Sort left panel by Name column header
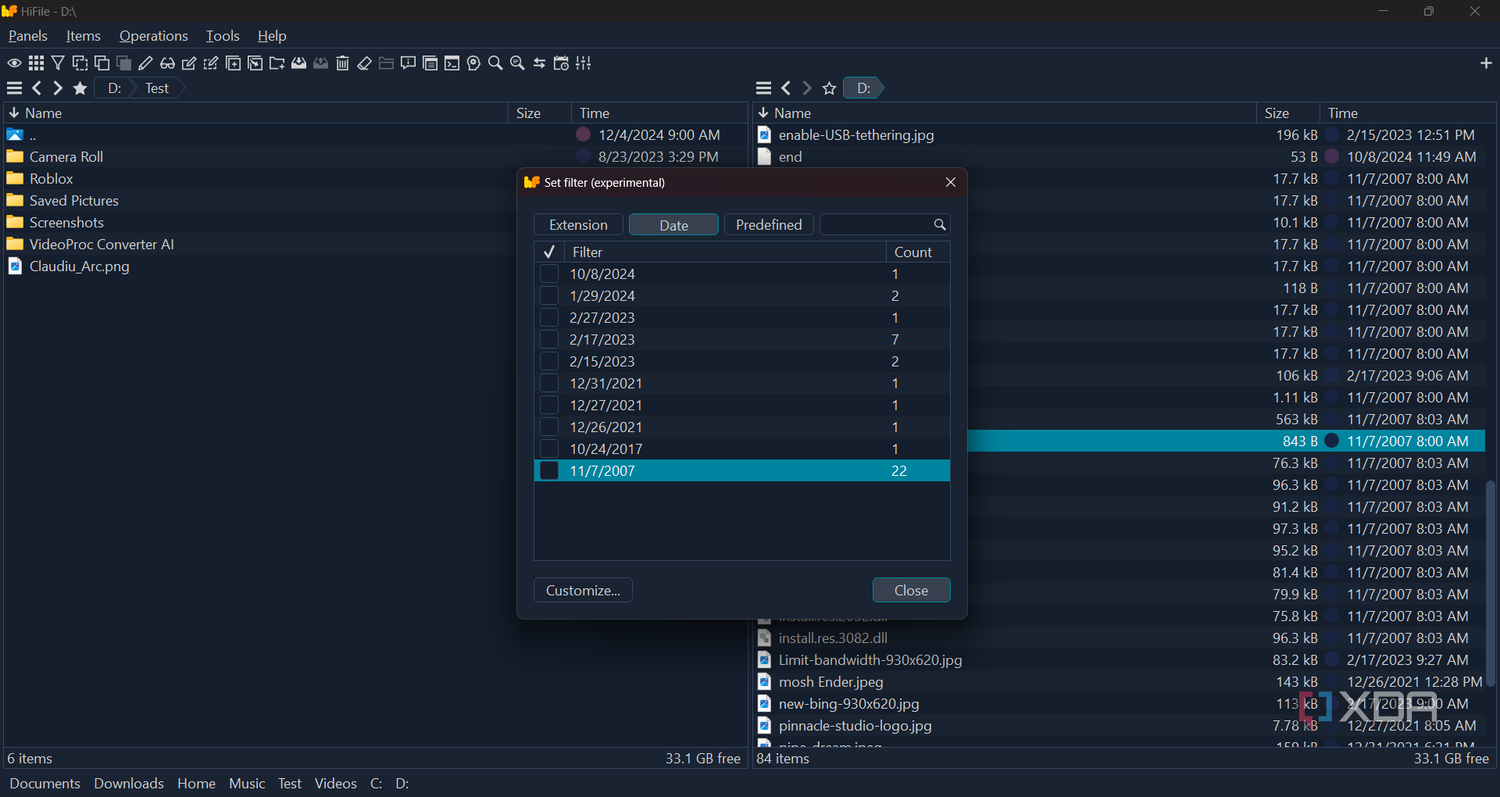The width and height of the screenshot is (1500, 797). click(257, 113)
